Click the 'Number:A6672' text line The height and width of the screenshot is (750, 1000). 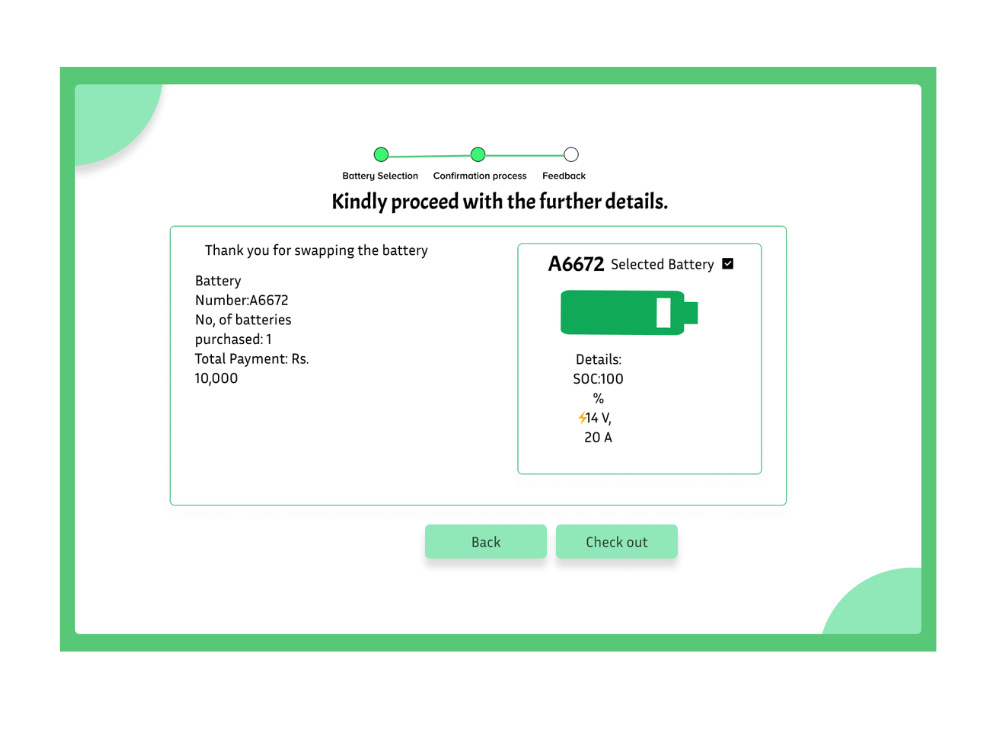pyautogui.click(x=242, y=300)
